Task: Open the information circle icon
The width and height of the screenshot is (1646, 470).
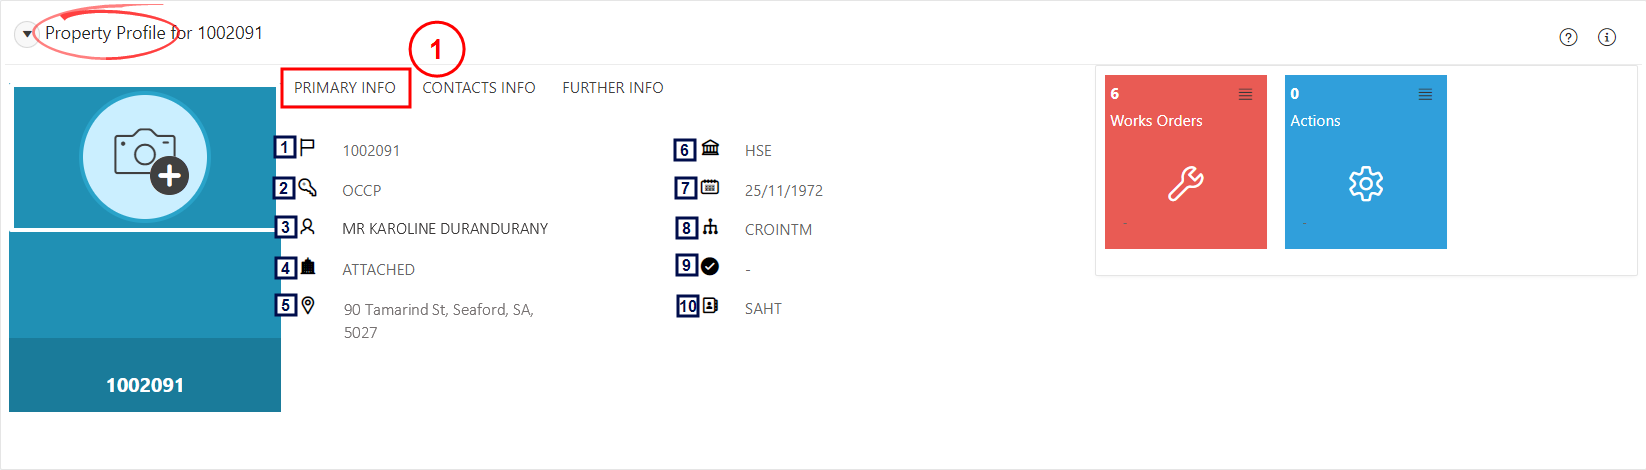Action: tap(1607, 37)
